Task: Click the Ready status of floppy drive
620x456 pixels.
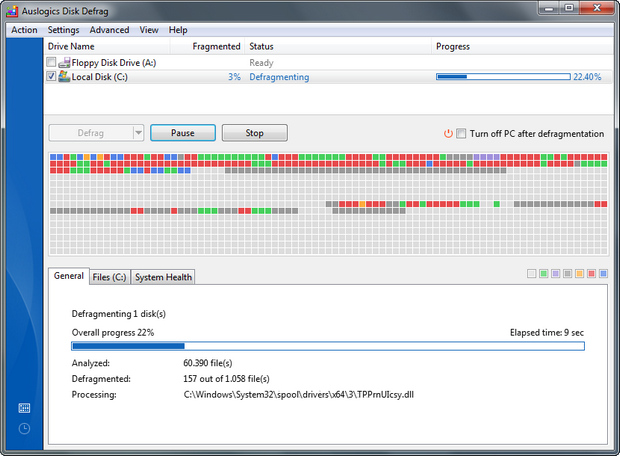Action: click(x=261, y=63)
